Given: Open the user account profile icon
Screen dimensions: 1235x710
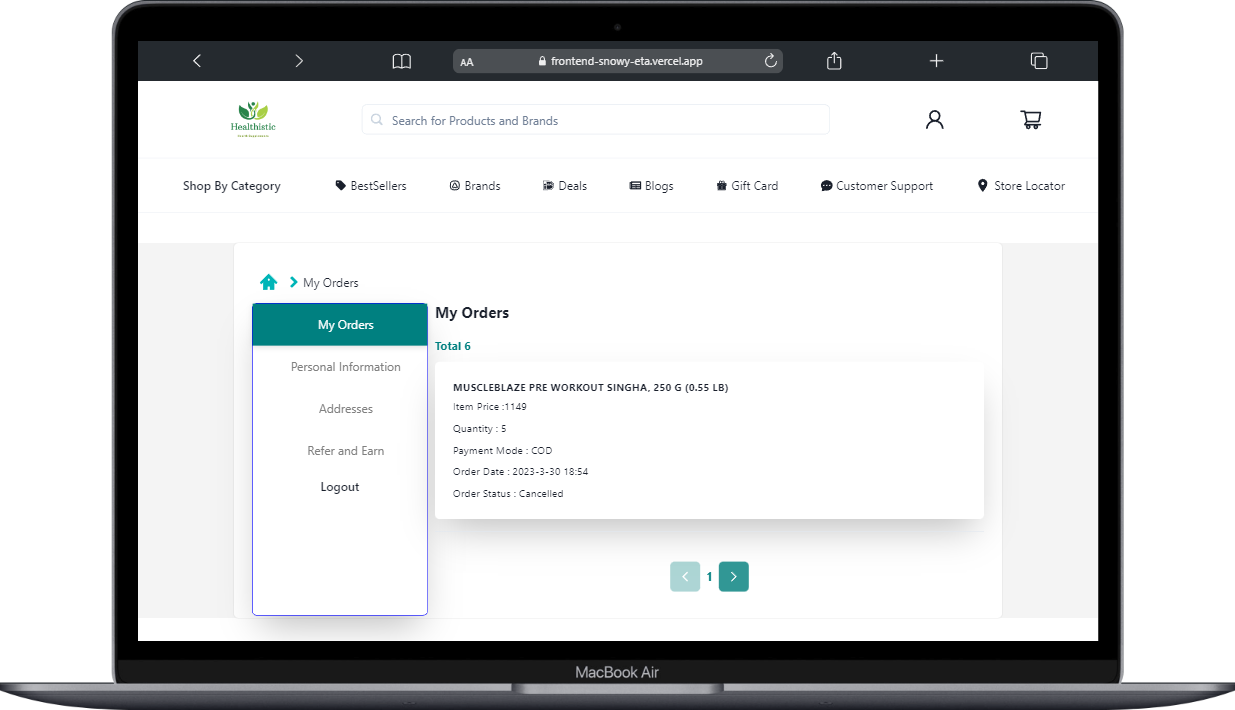Looking at the screenshot, I should point(934,120).
